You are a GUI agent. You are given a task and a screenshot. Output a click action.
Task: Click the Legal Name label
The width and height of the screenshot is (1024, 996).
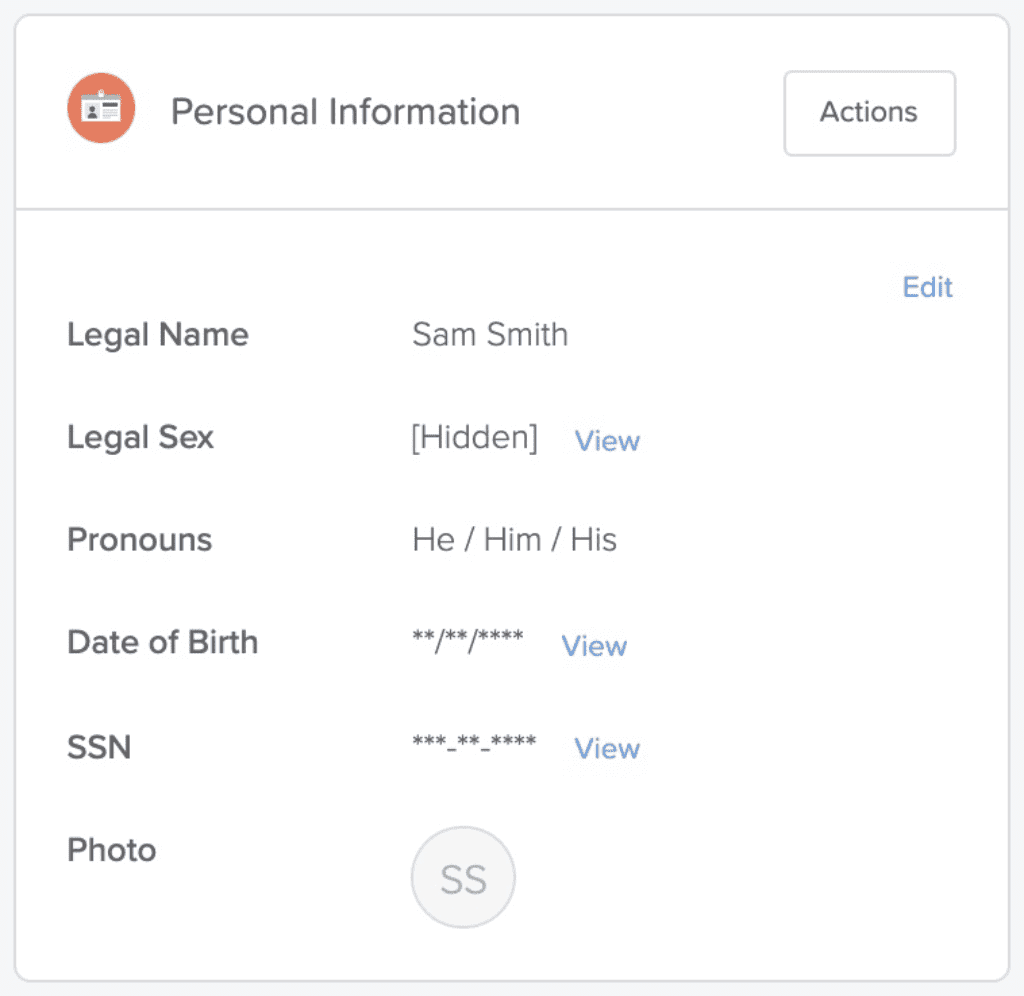pos(157,335)
